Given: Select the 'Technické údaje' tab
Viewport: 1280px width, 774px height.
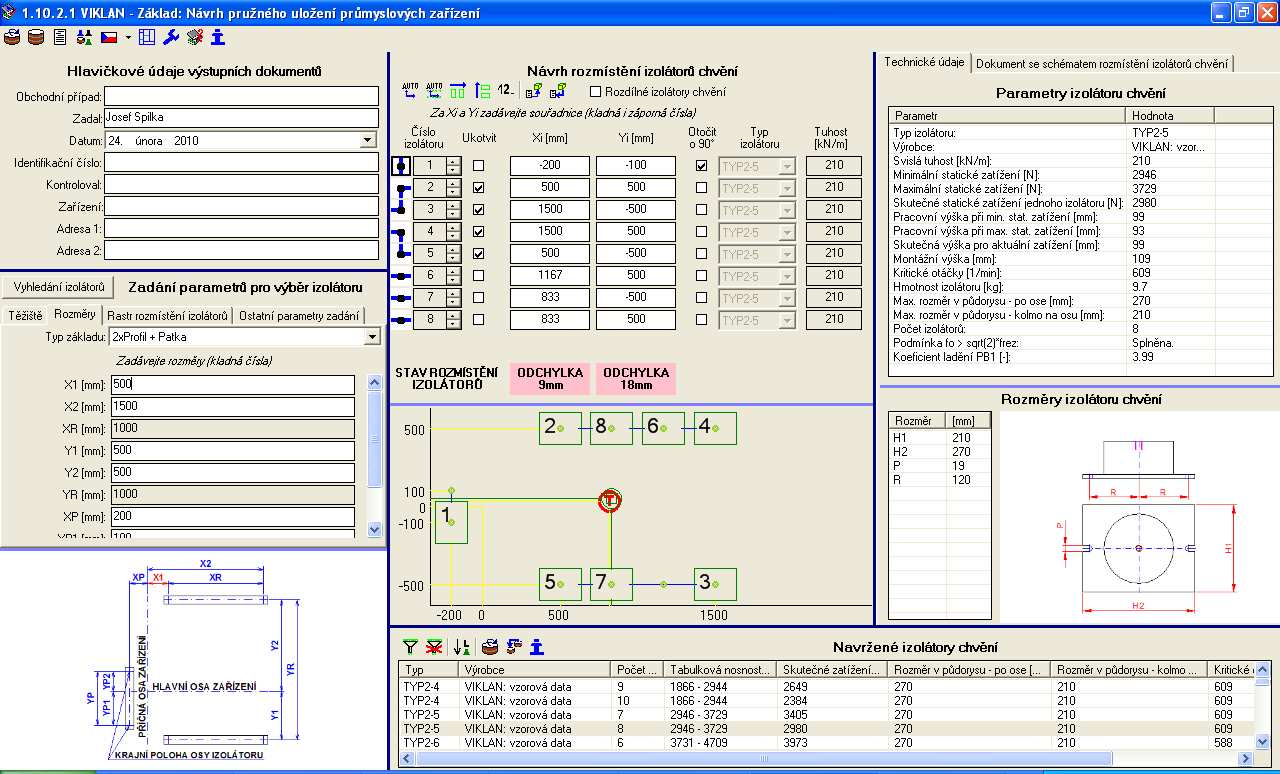Looking at the screenshot, I should pos(923,62).
